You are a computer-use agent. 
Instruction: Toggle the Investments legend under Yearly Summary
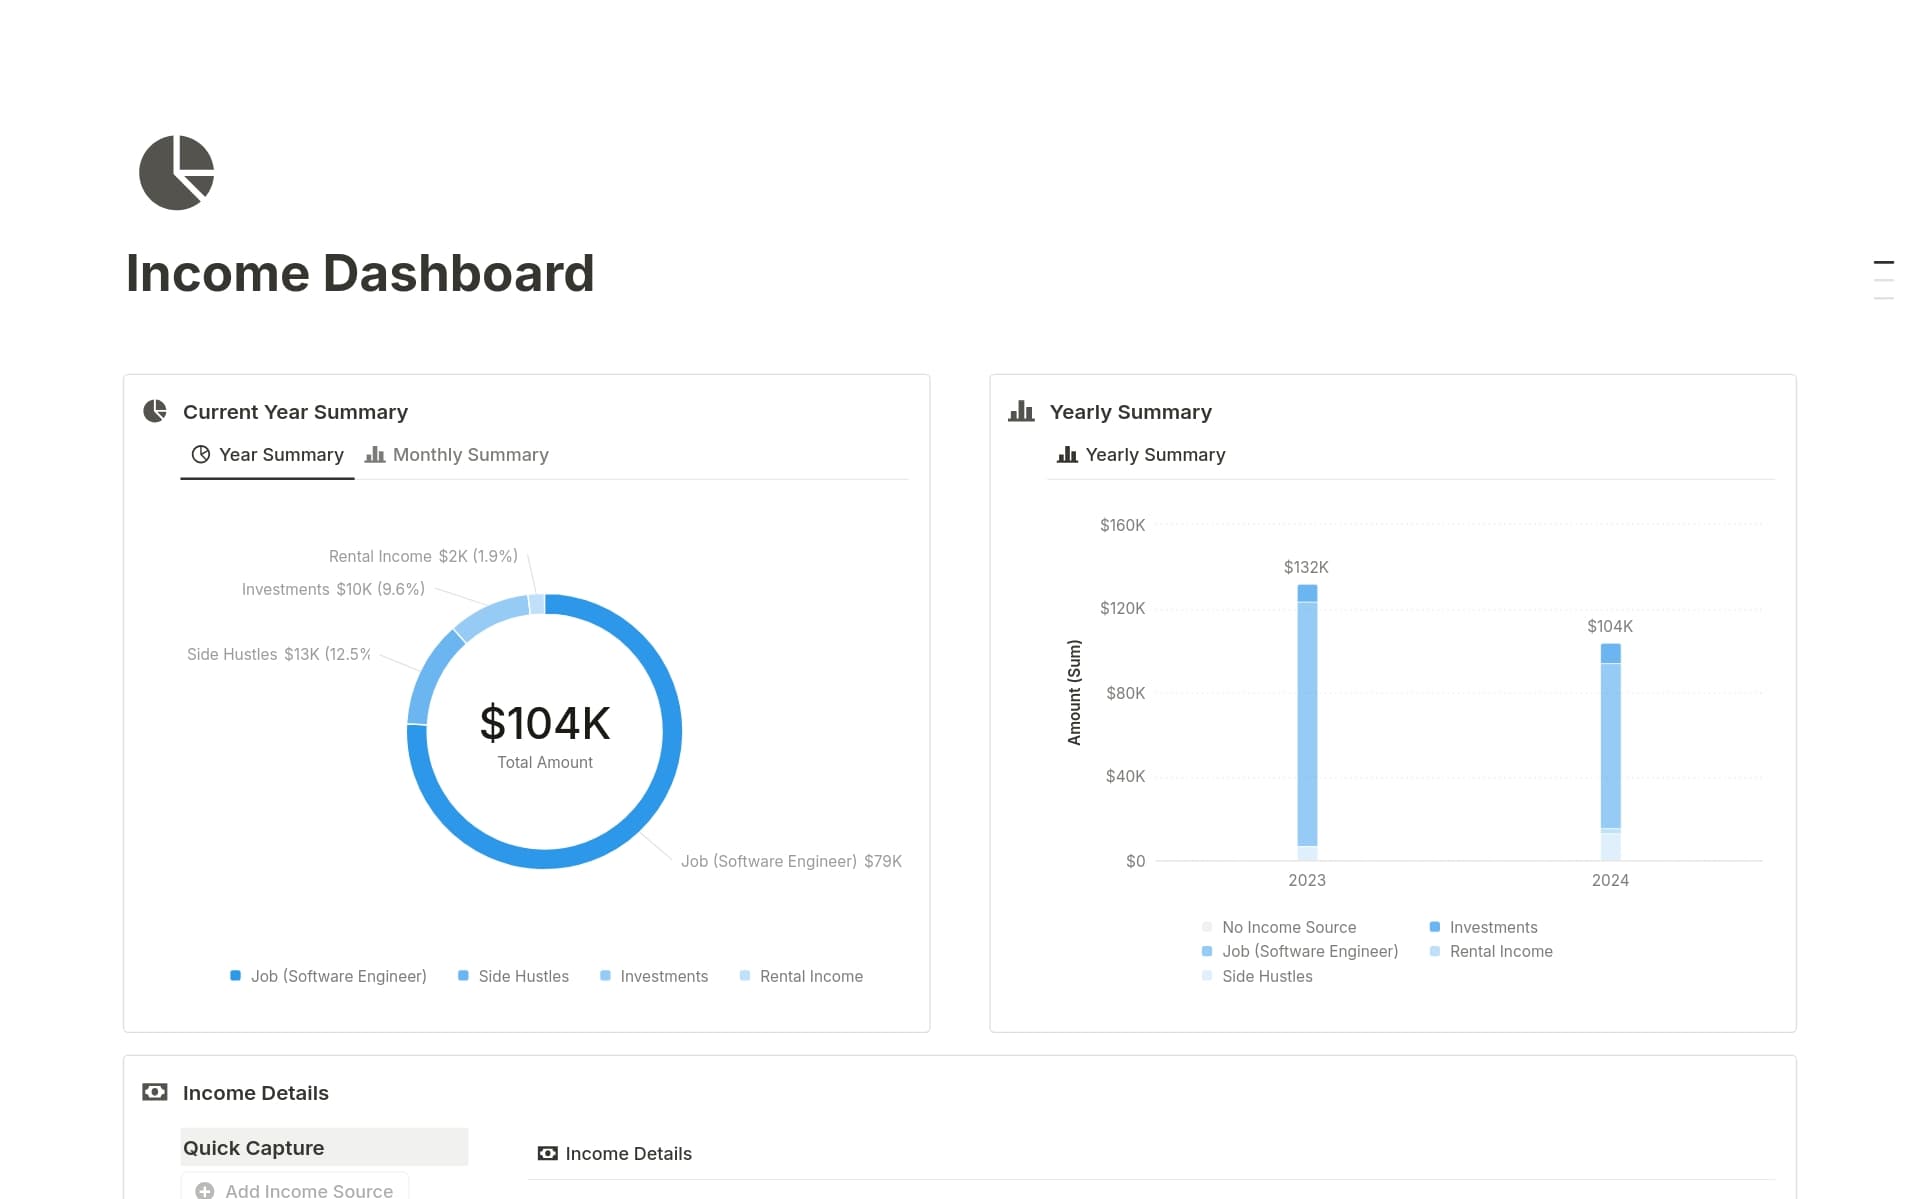[1484, 927]
